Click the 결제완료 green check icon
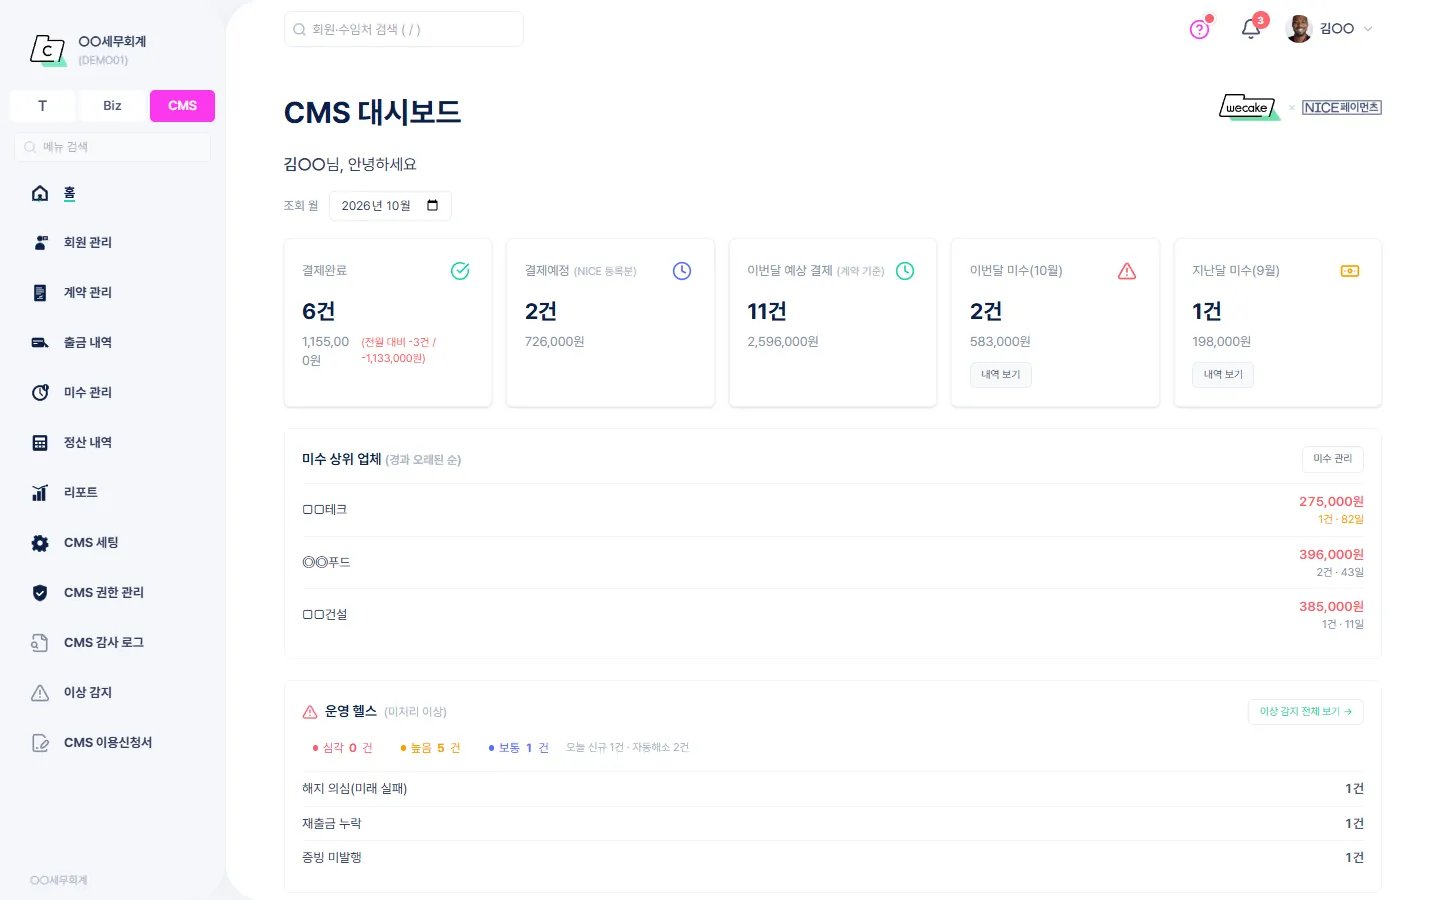1440x900 pixels. tap(460, 271)
